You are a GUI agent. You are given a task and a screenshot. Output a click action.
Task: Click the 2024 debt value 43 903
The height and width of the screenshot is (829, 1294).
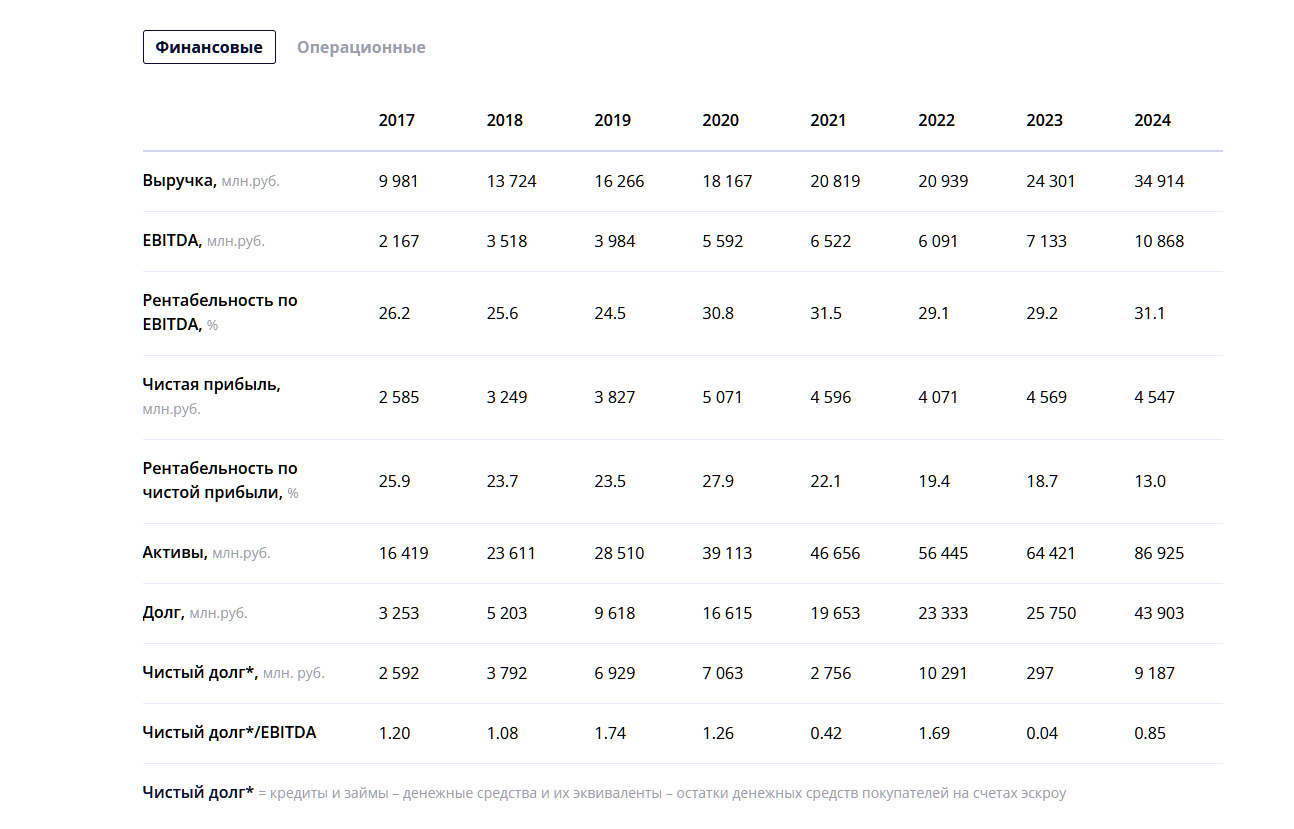click(x=1159, y=613)
